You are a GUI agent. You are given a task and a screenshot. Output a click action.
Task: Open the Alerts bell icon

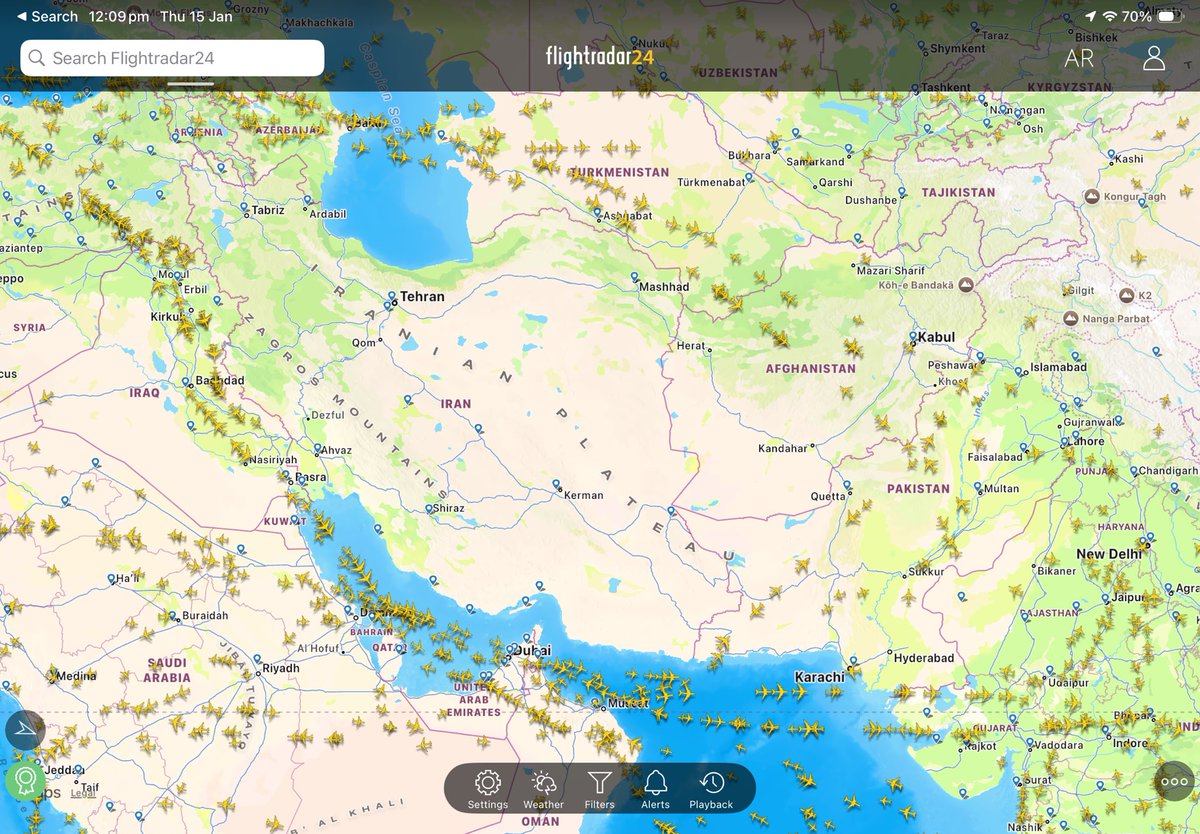[x=655, y=783]
